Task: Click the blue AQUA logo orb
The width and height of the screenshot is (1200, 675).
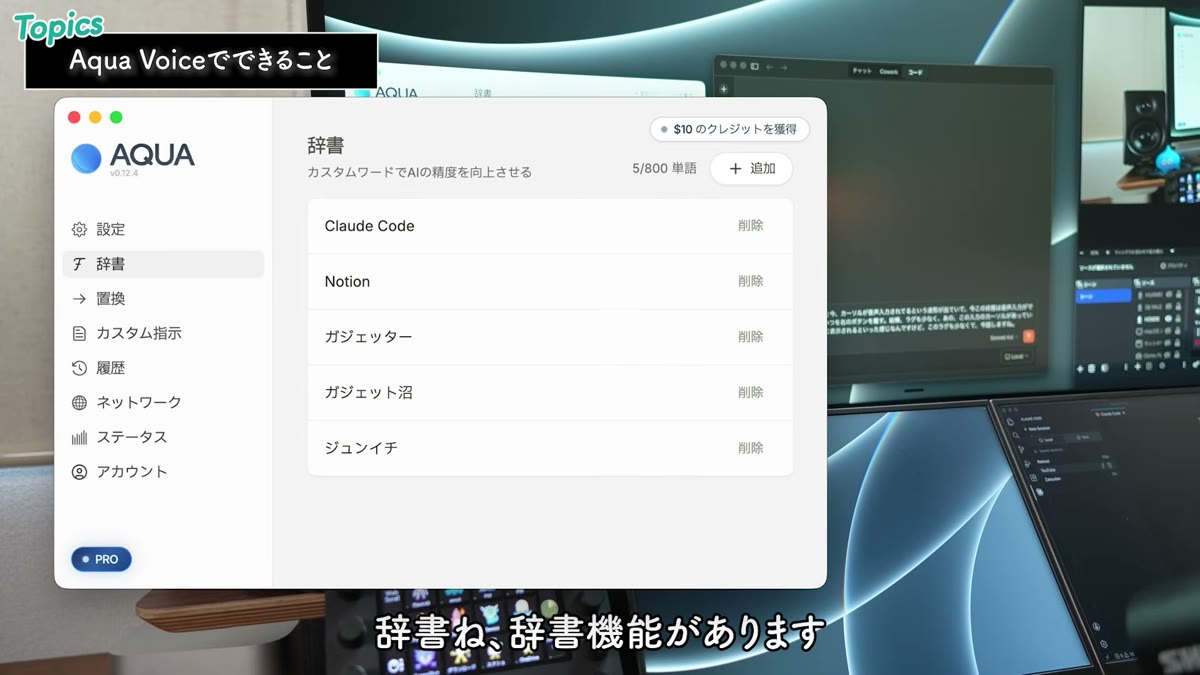Action: (86, 158)
